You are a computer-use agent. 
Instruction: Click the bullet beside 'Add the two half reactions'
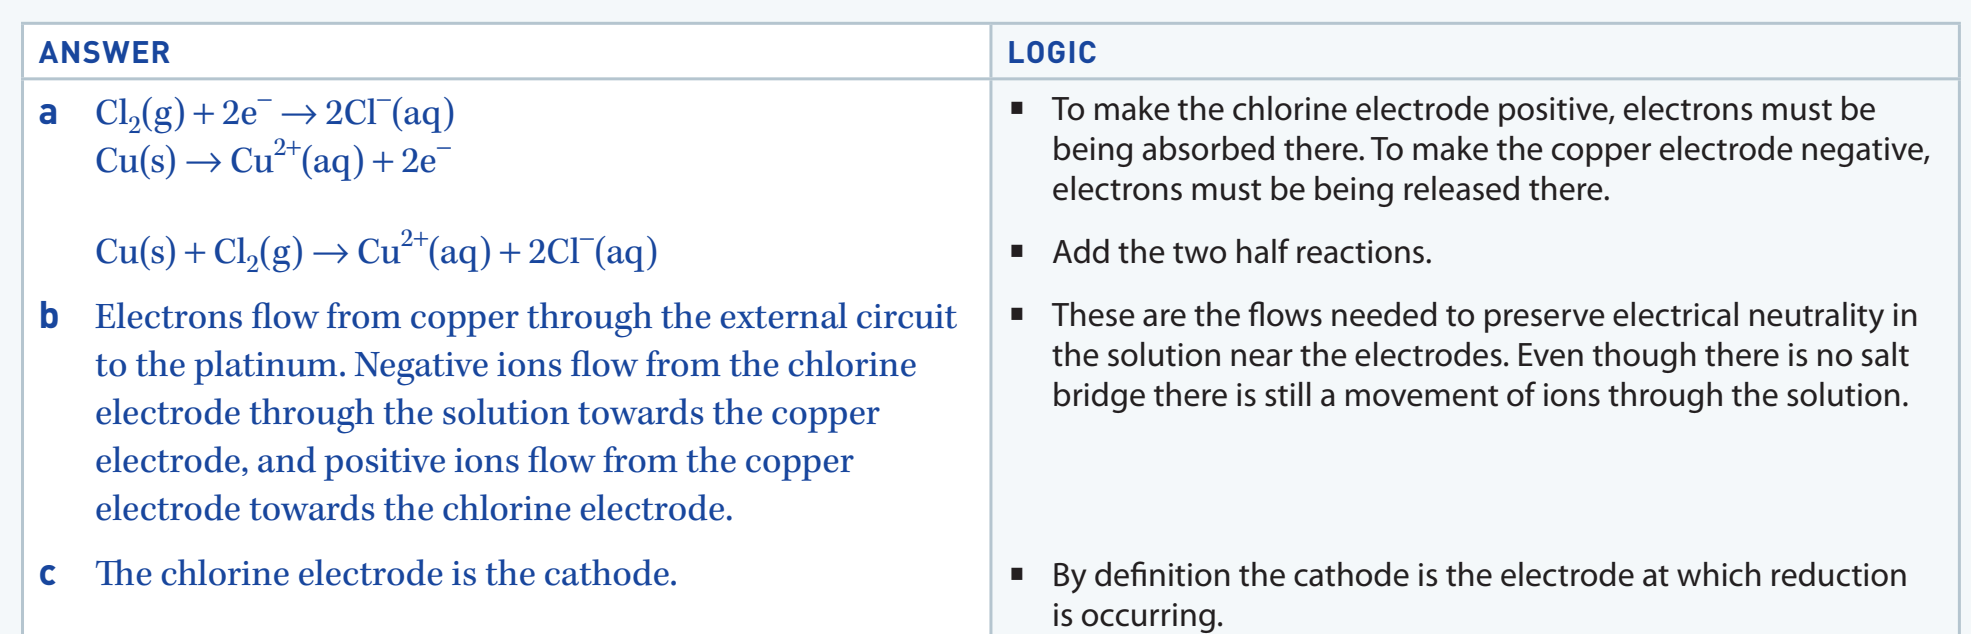[x=1017, y=251]
